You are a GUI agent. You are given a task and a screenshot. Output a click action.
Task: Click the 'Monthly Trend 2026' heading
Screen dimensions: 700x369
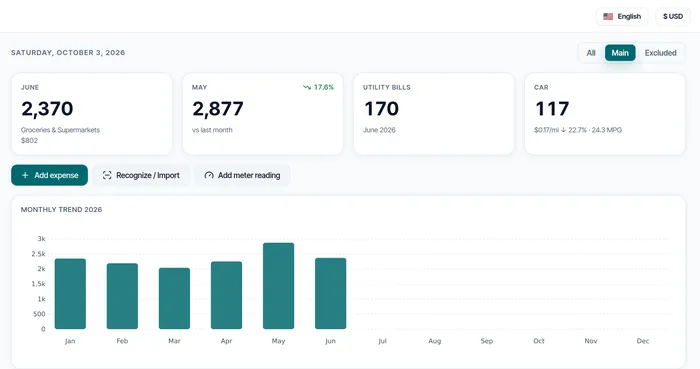(x=61, y=209)
